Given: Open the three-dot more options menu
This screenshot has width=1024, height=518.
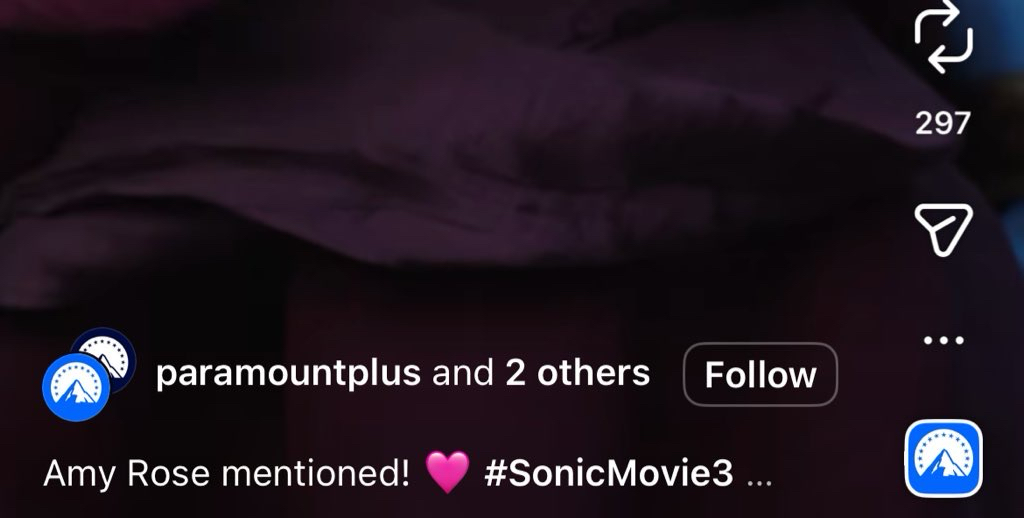Looking at the screenshot, I should [x=944, y=340].
